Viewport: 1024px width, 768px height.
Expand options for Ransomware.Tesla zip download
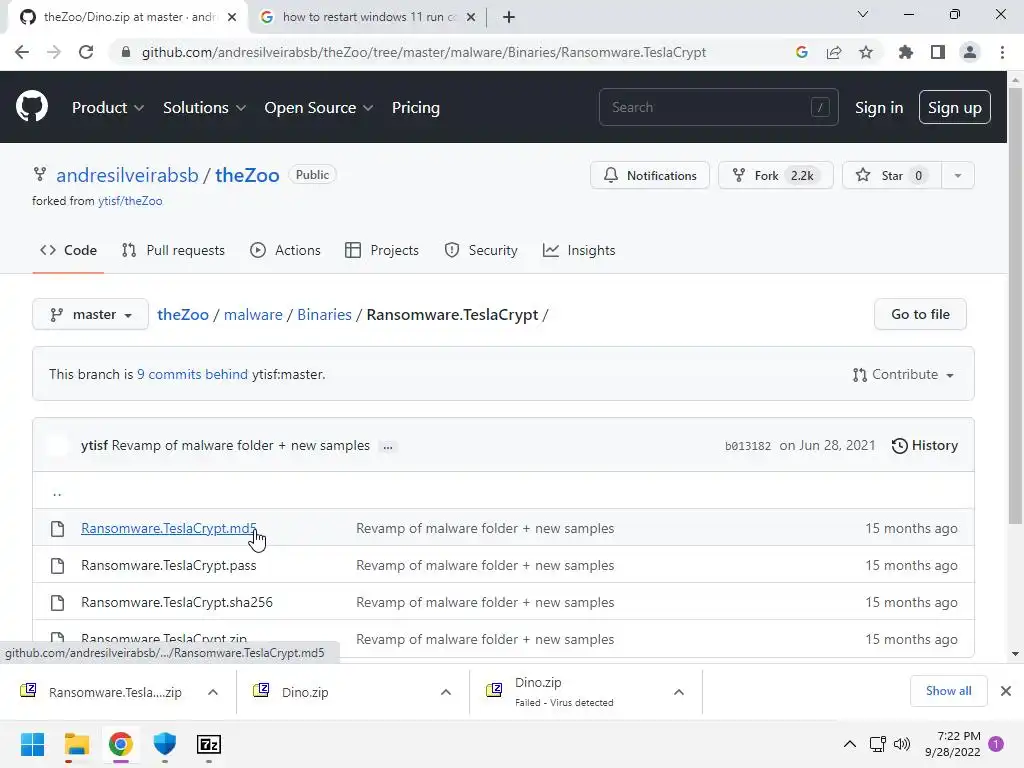pos(213,692)
